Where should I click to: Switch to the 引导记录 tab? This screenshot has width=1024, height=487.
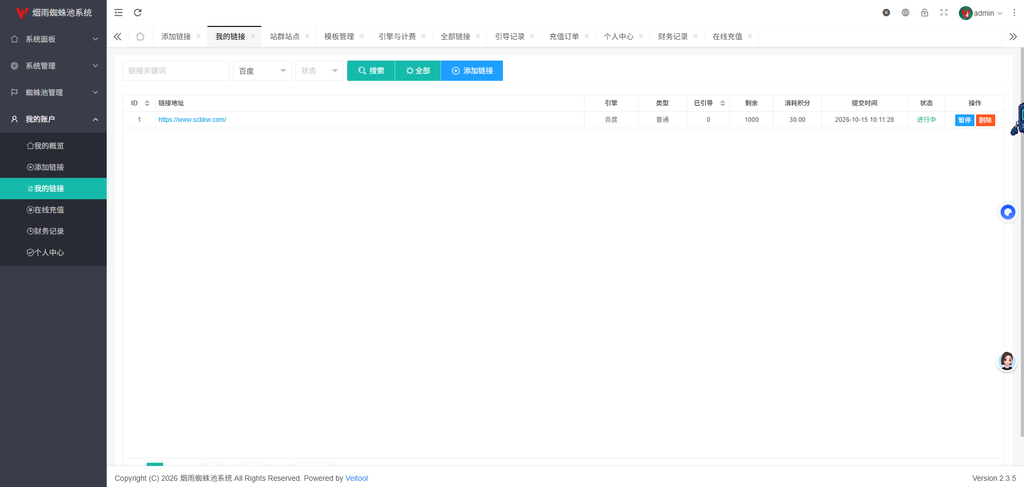(509, 37)
